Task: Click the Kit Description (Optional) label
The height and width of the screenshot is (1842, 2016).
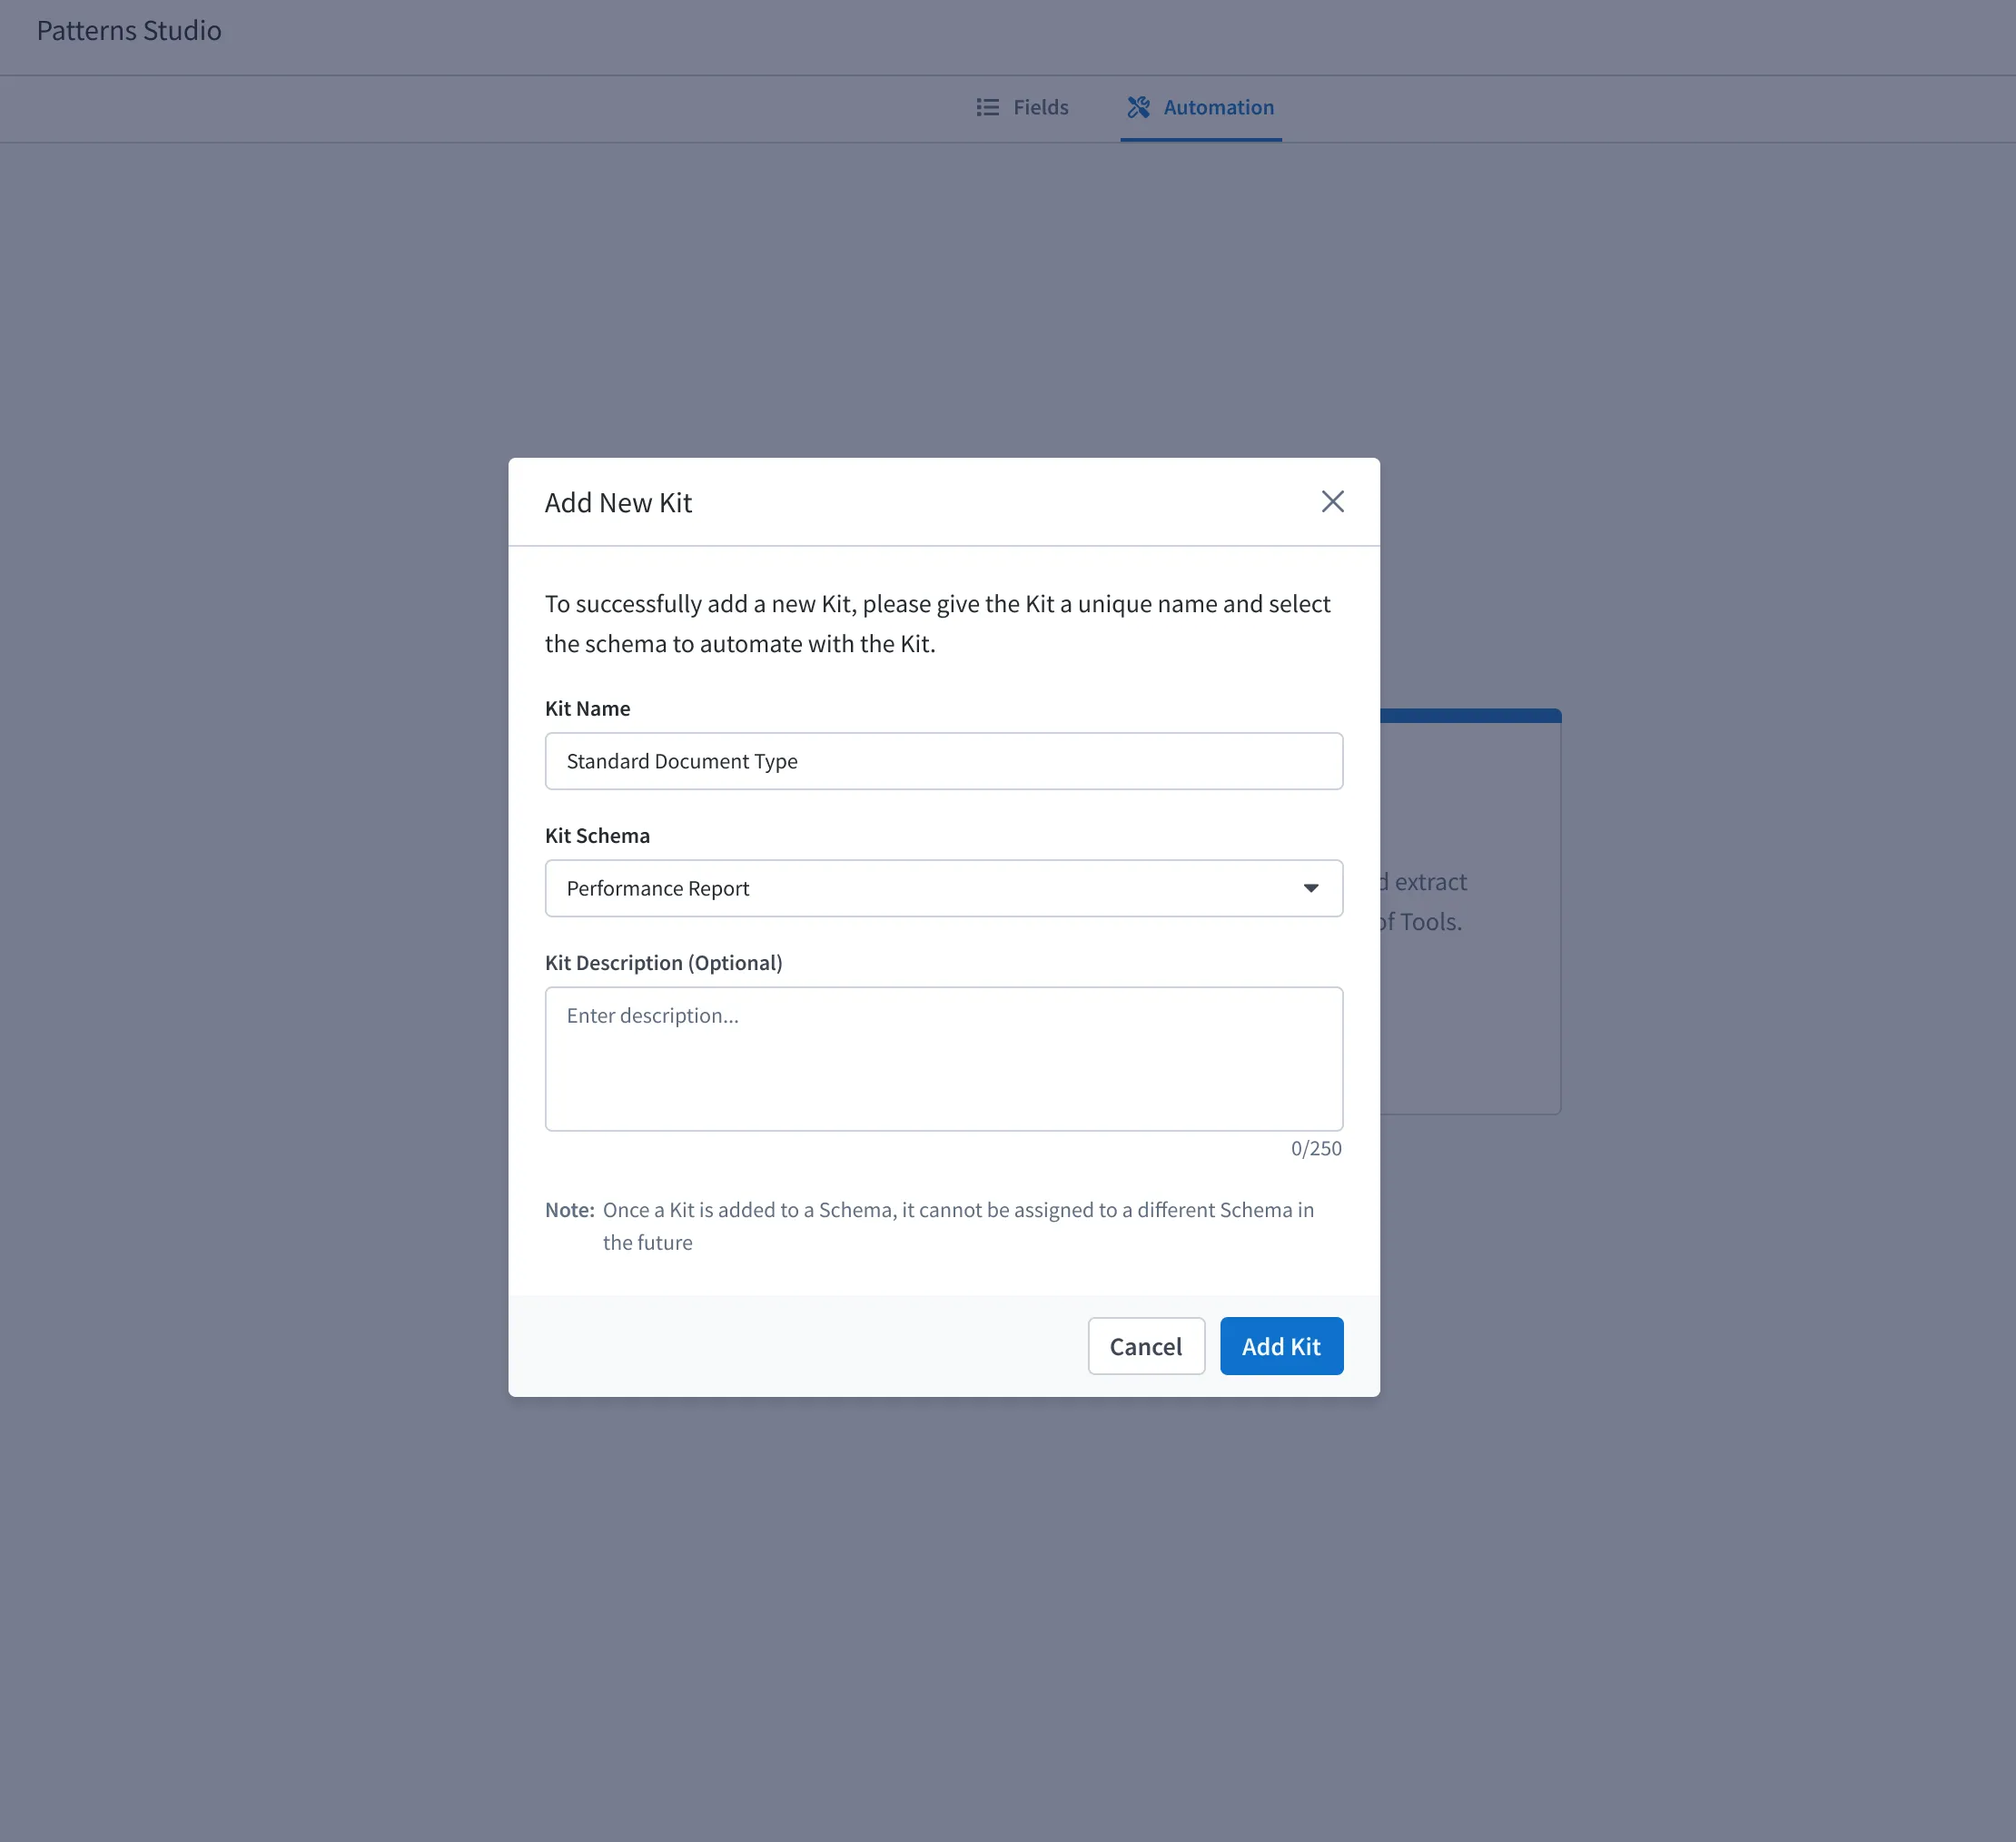Action: pos(663,963)
